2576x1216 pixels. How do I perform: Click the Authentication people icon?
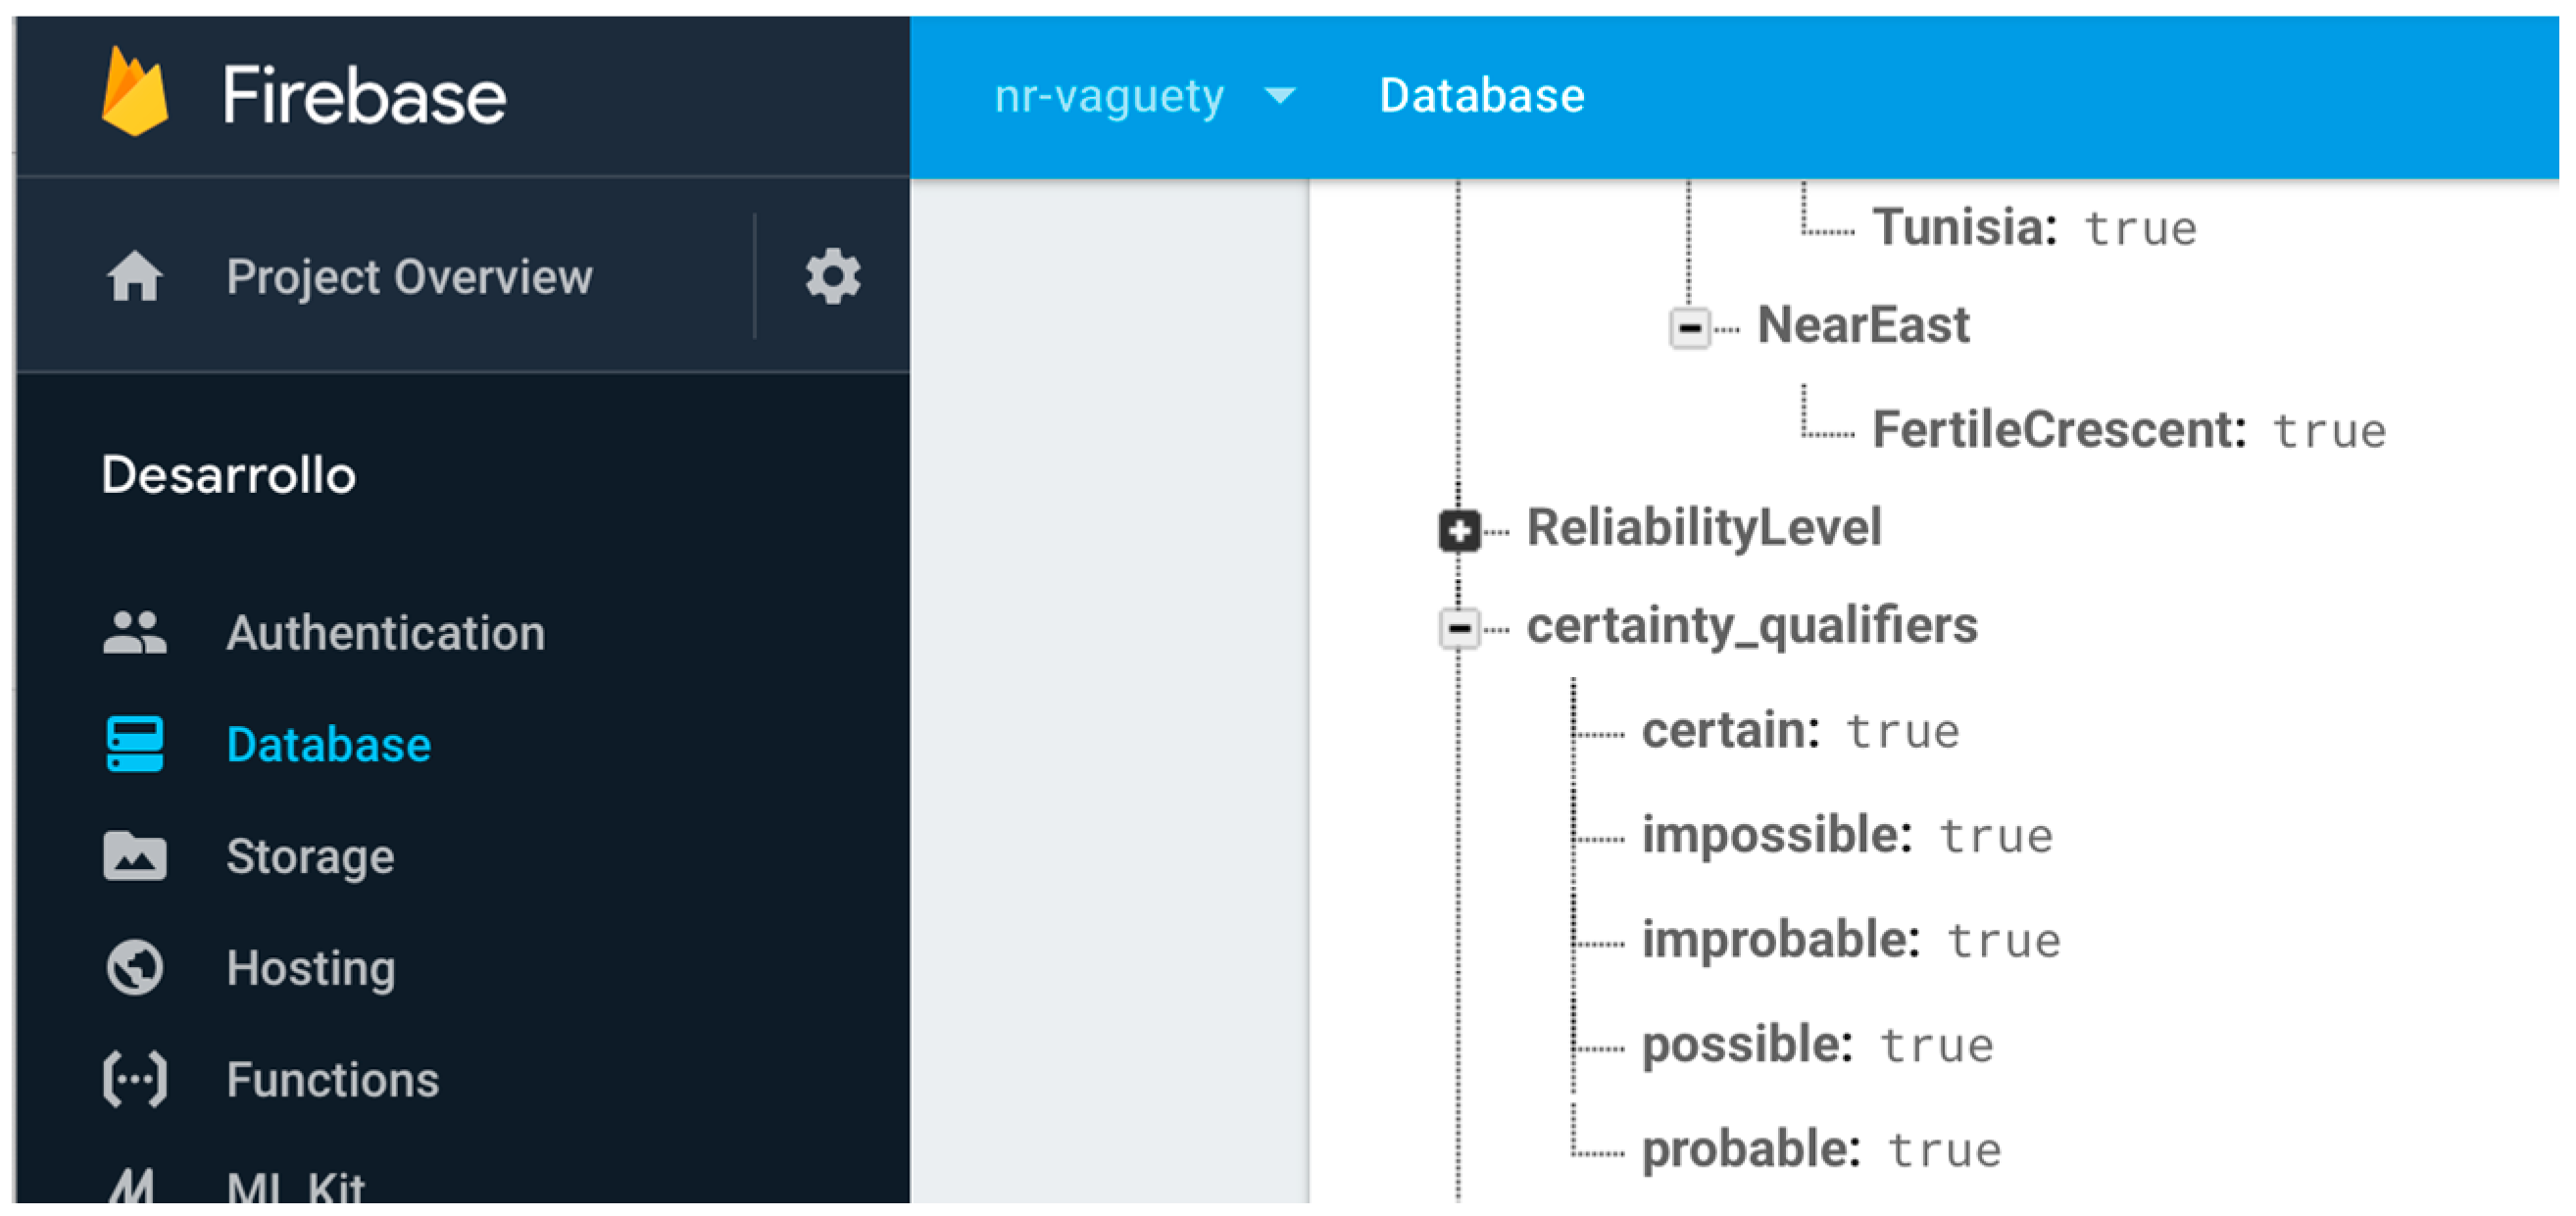[x=135, y=632]
